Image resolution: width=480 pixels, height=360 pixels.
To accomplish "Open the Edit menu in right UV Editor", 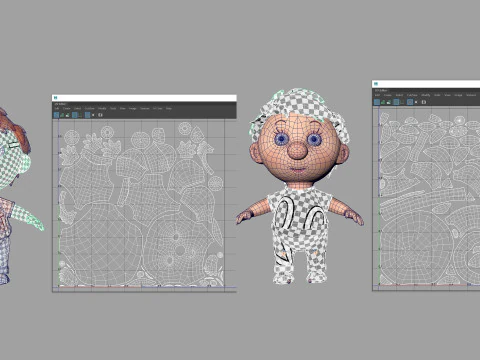I will (377, 95).
